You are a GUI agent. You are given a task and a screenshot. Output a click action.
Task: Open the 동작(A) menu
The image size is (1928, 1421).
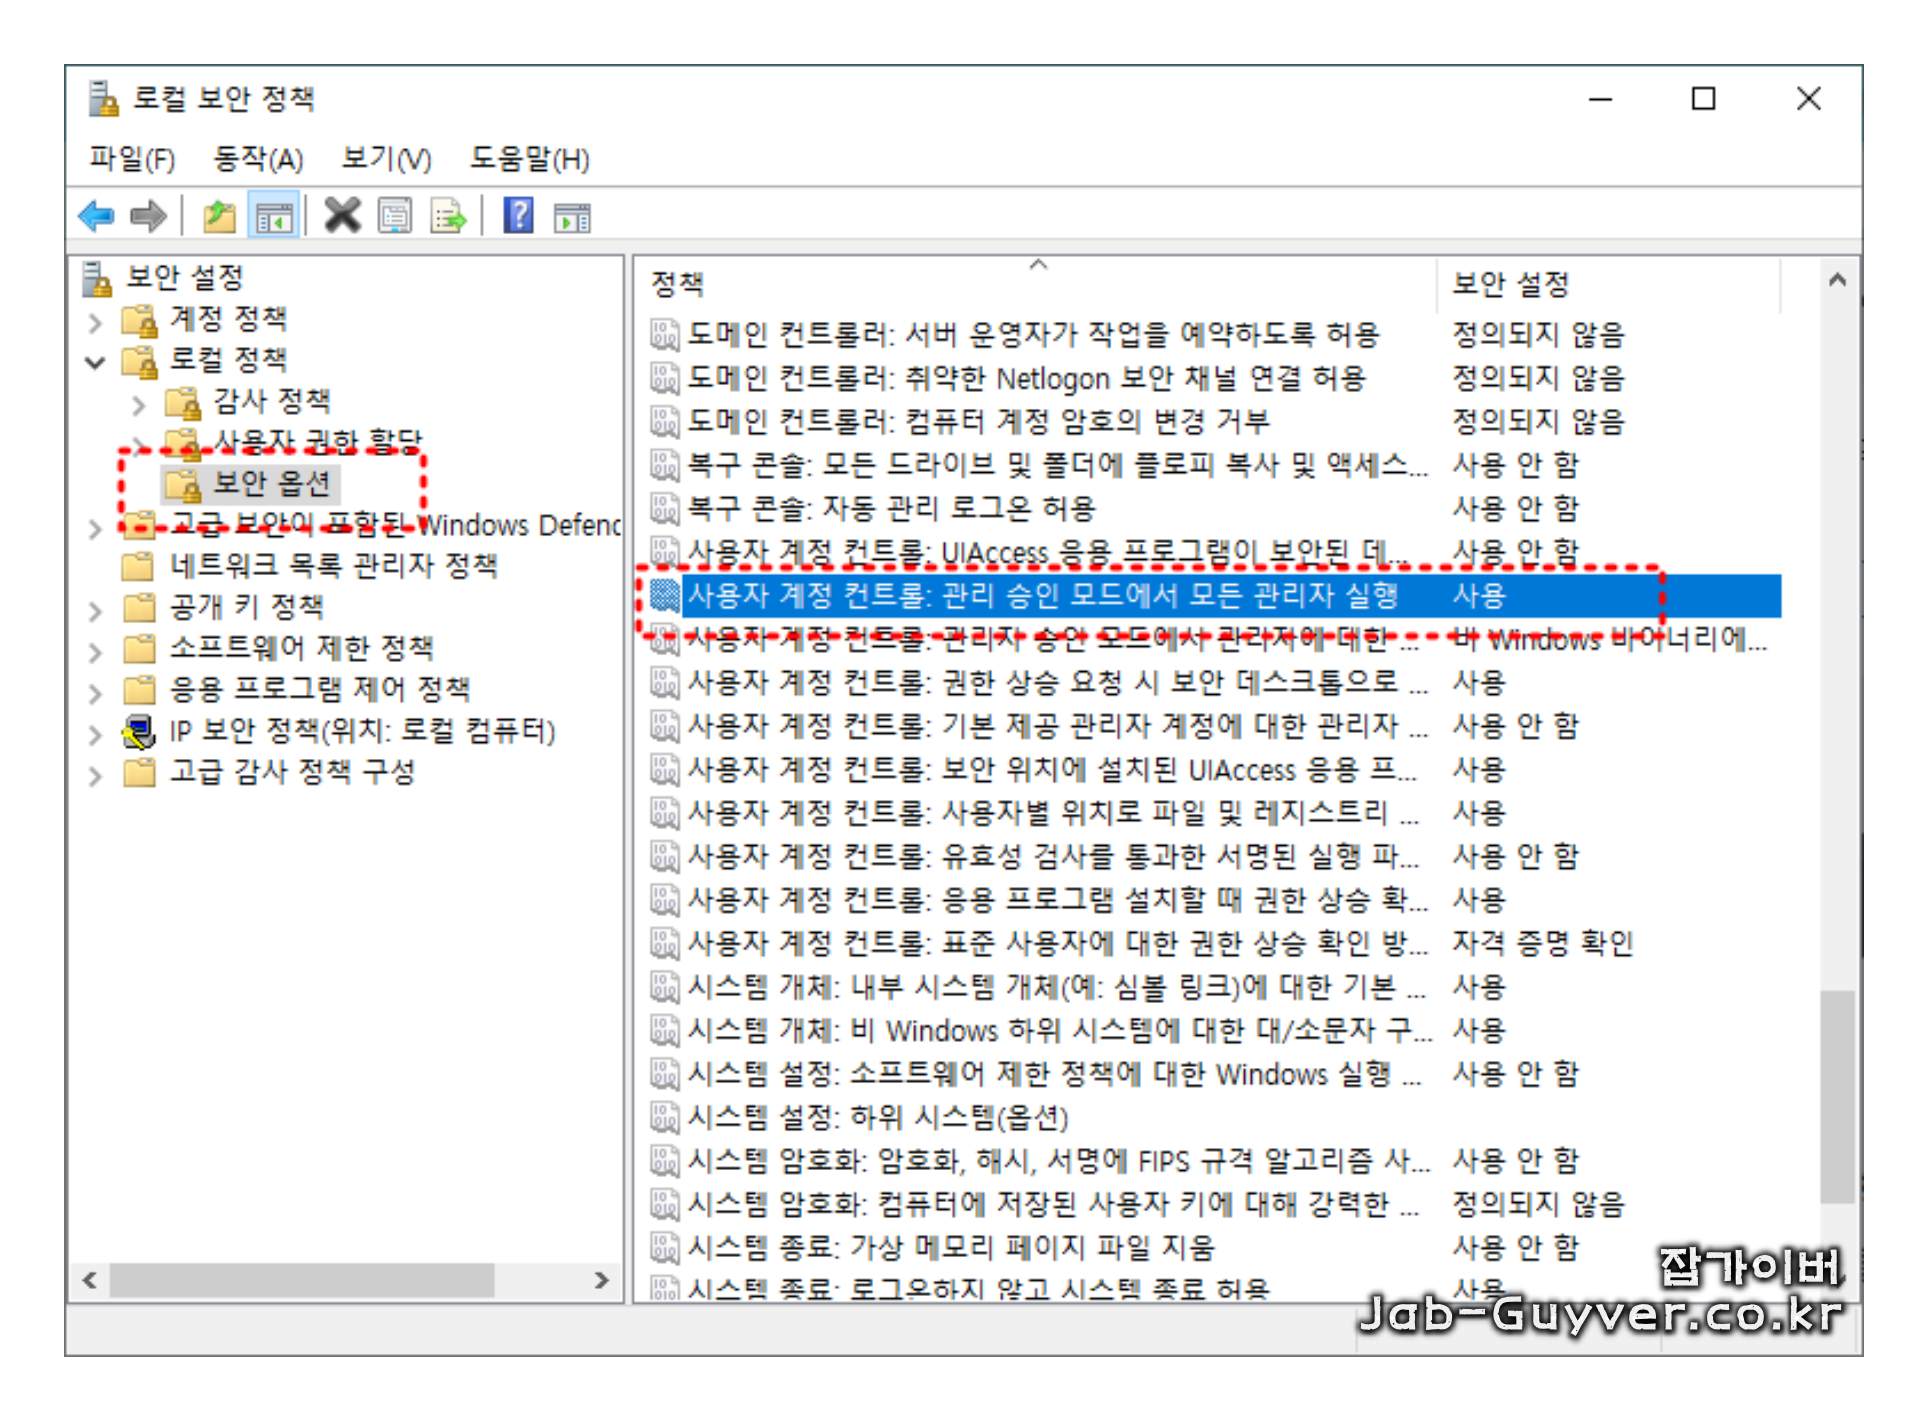point(258,159)
